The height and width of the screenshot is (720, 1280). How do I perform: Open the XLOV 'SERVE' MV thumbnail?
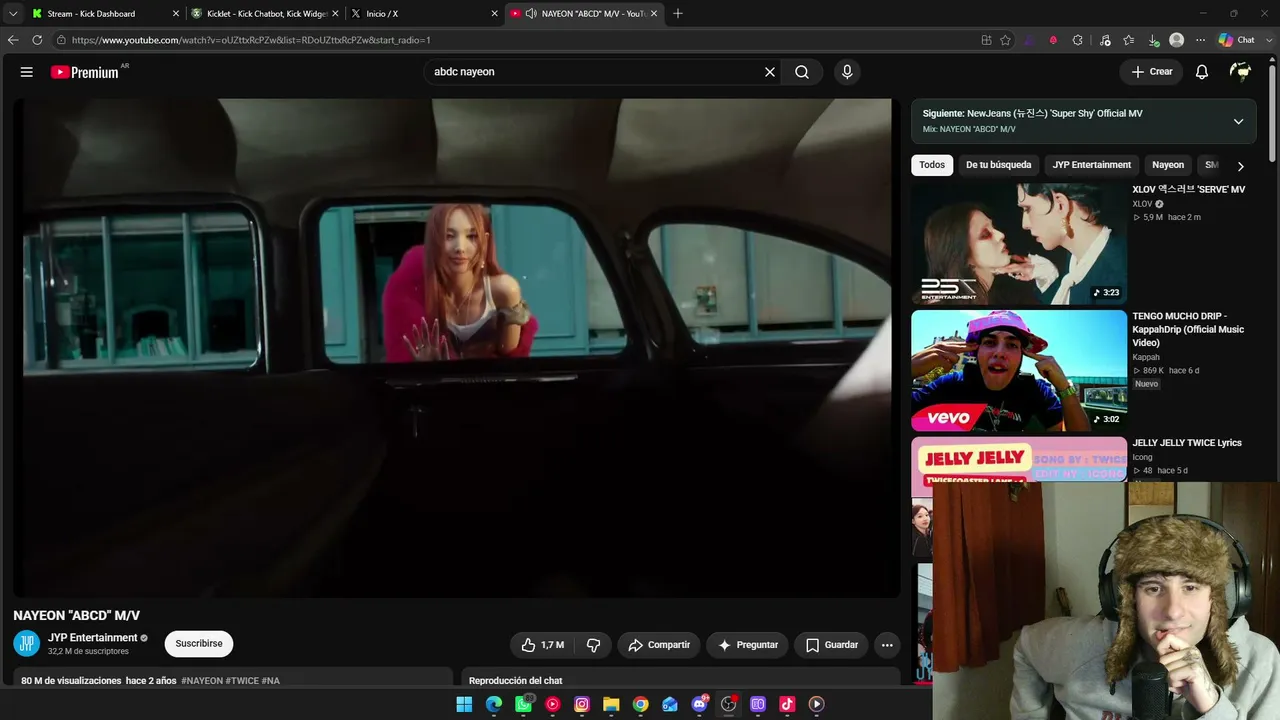(1019, 244)
